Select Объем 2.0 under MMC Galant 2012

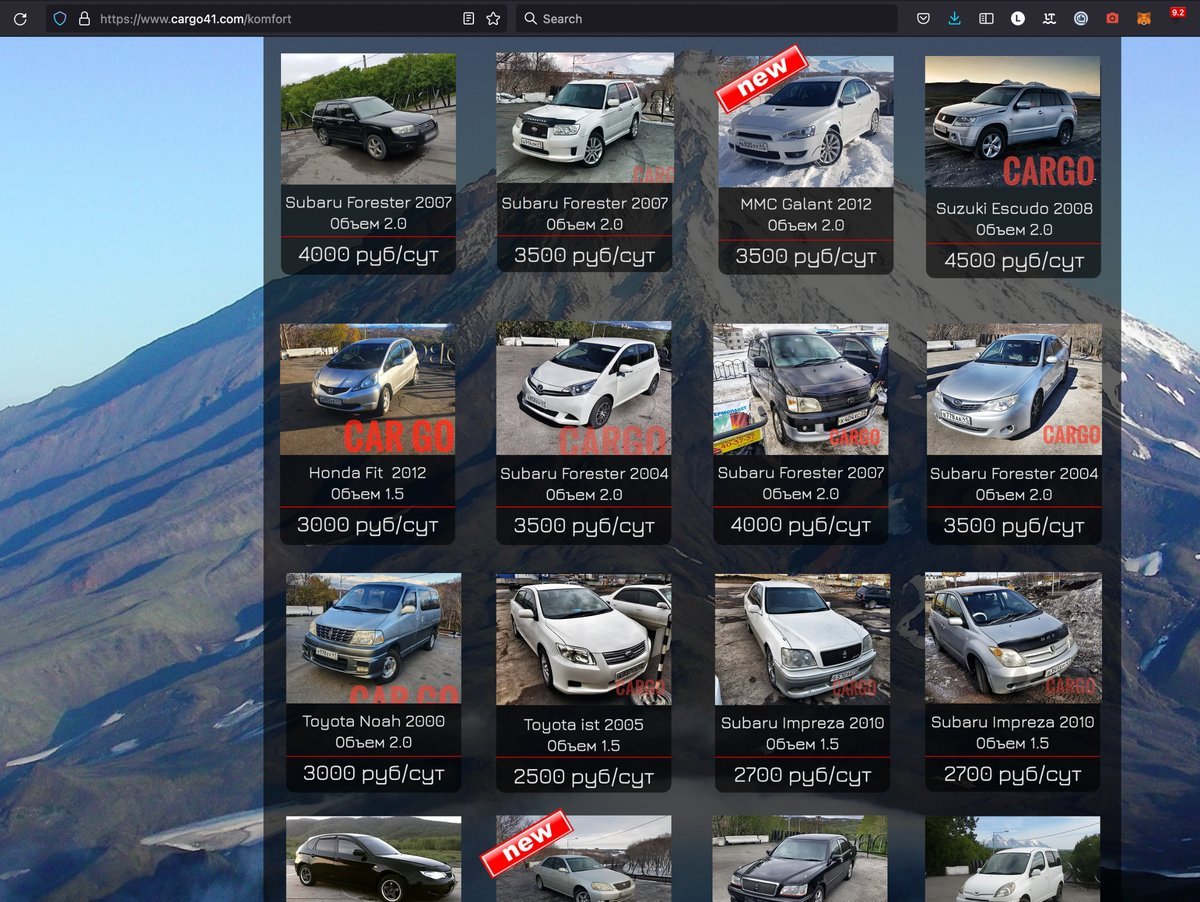(805, 226)
